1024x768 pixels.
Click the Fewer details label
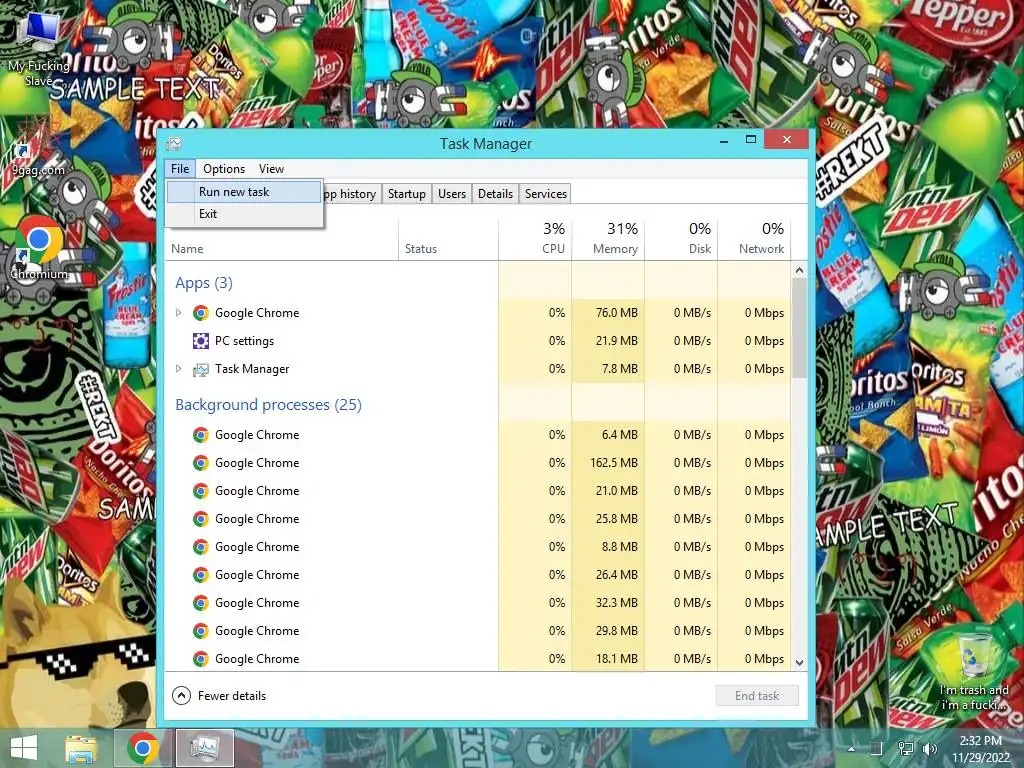pyautogui.click(x=232, y=696)
